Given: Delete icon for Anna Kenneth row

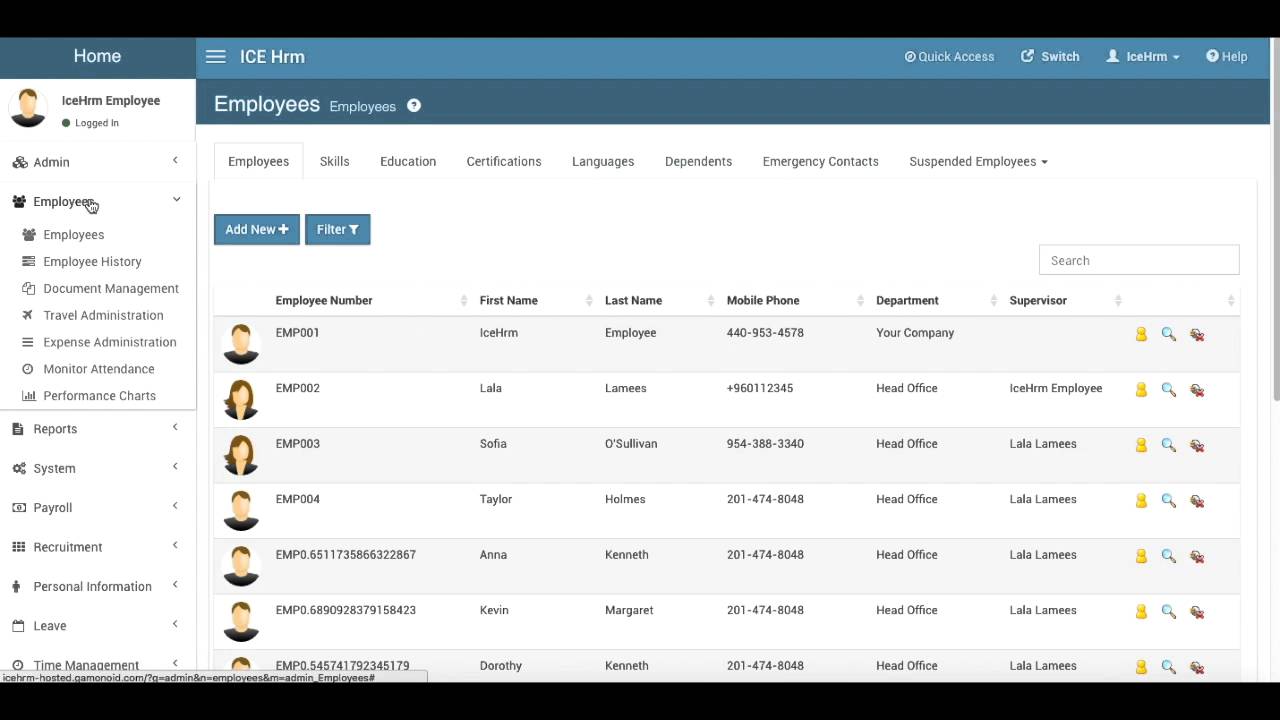Looking at the screenshot, I should [x=1197, y=556].
